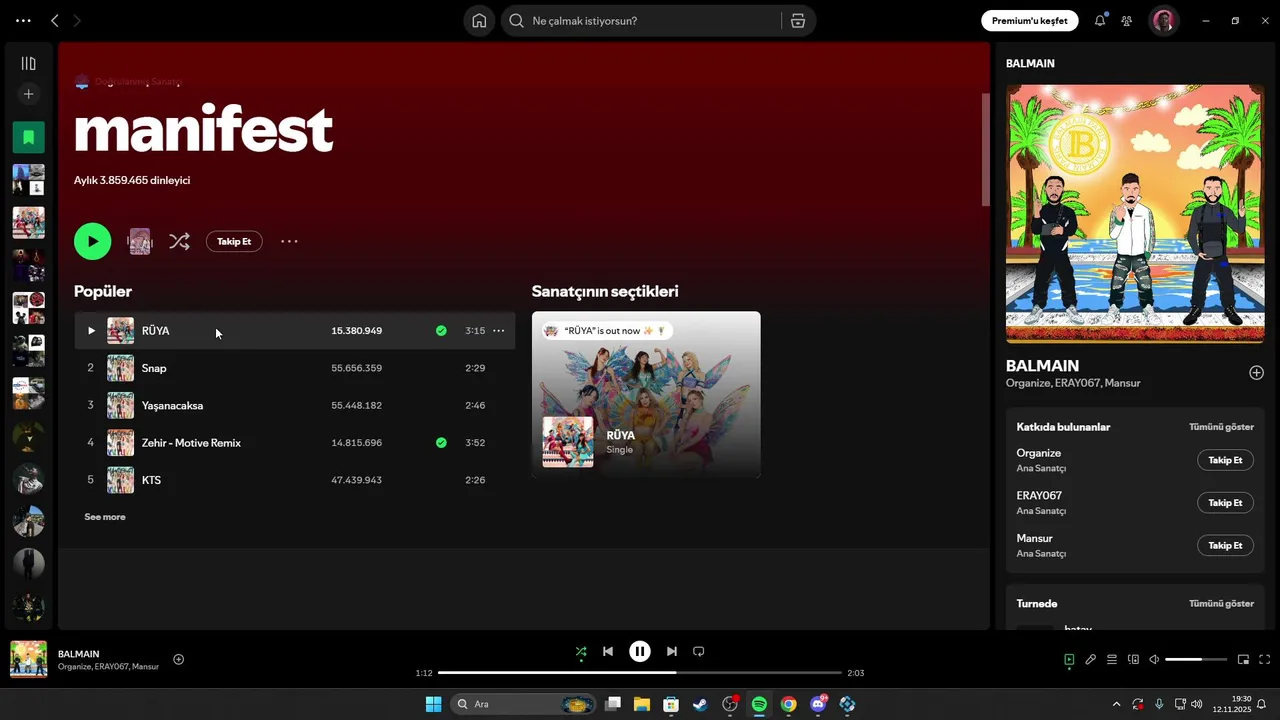Viewport: 1280px width, 720px height.
Task: Open the Liked Songs bookmark tile
Action: (x=28, y=137)
